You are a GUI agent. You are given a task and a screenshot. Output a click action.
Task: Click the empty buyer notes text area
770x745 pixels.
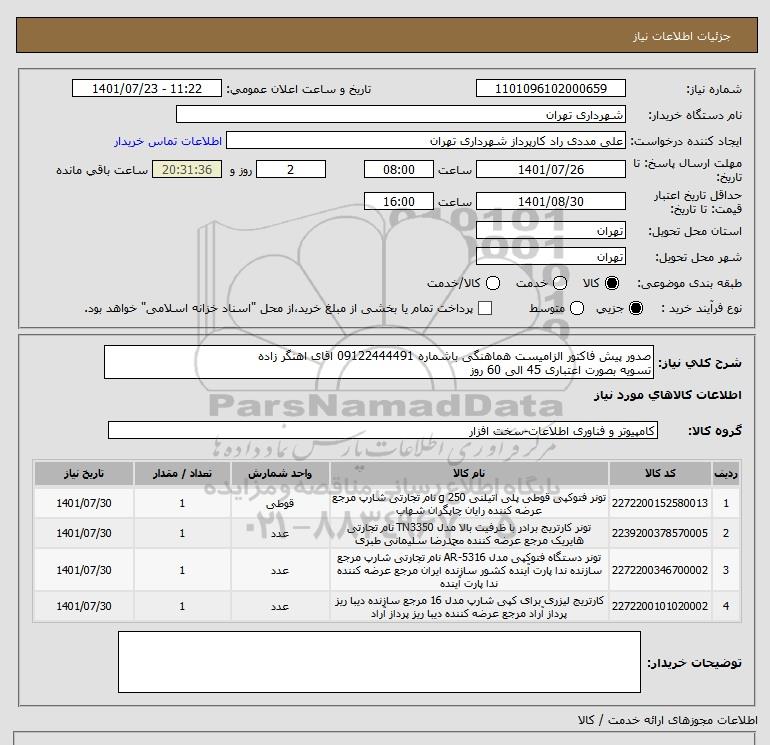(x=379, y=662)
